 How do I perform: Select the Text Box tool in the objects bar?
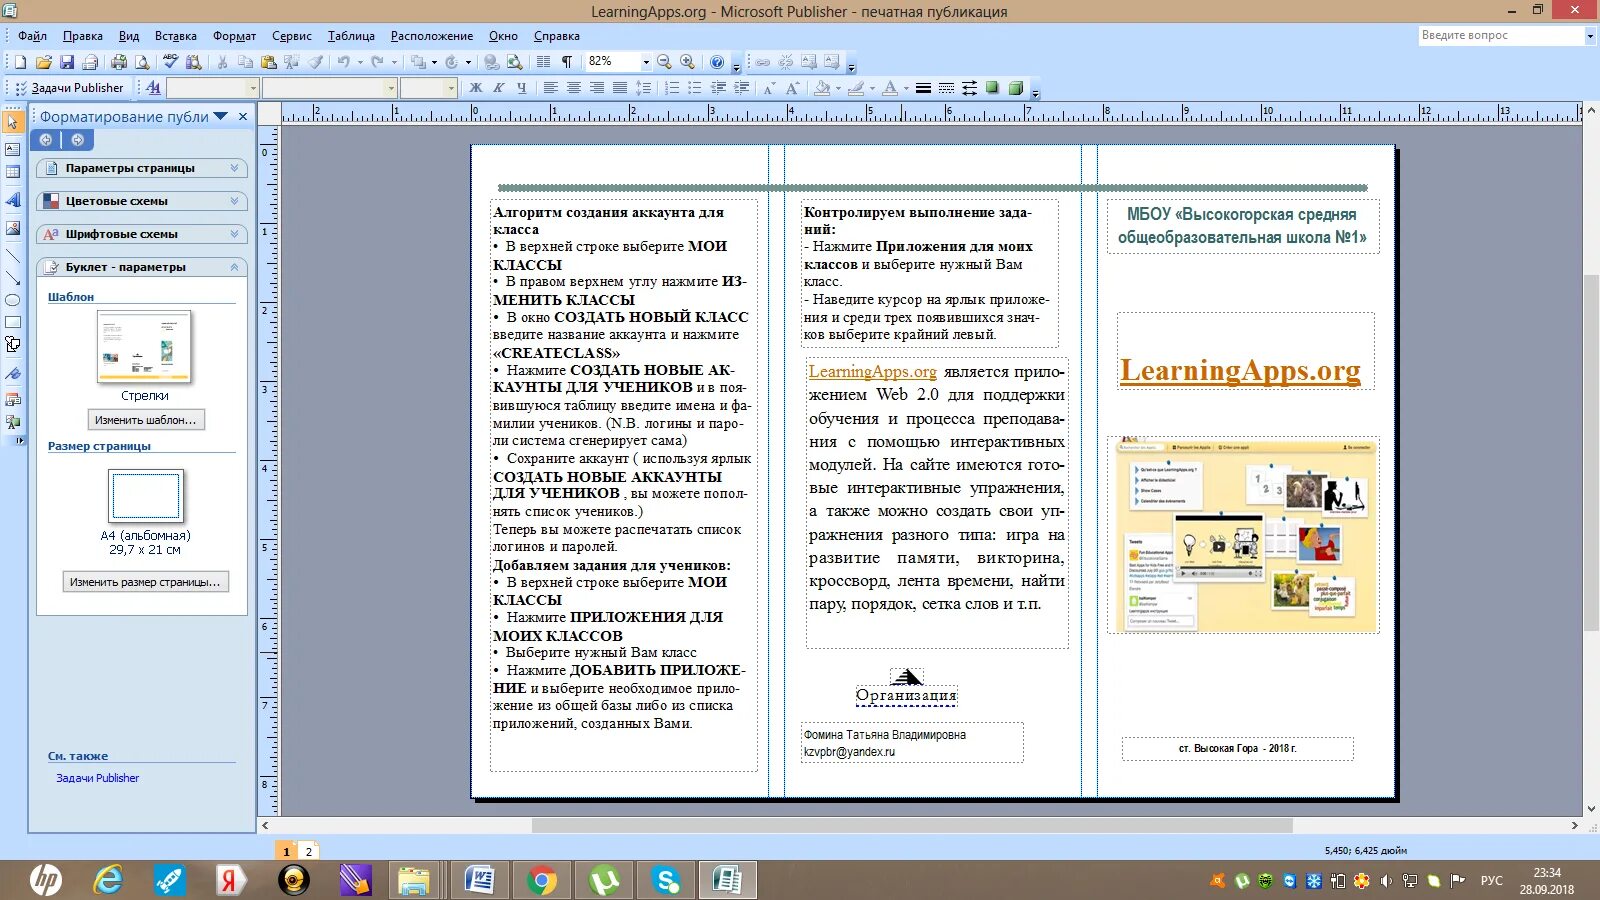(13, 149)
